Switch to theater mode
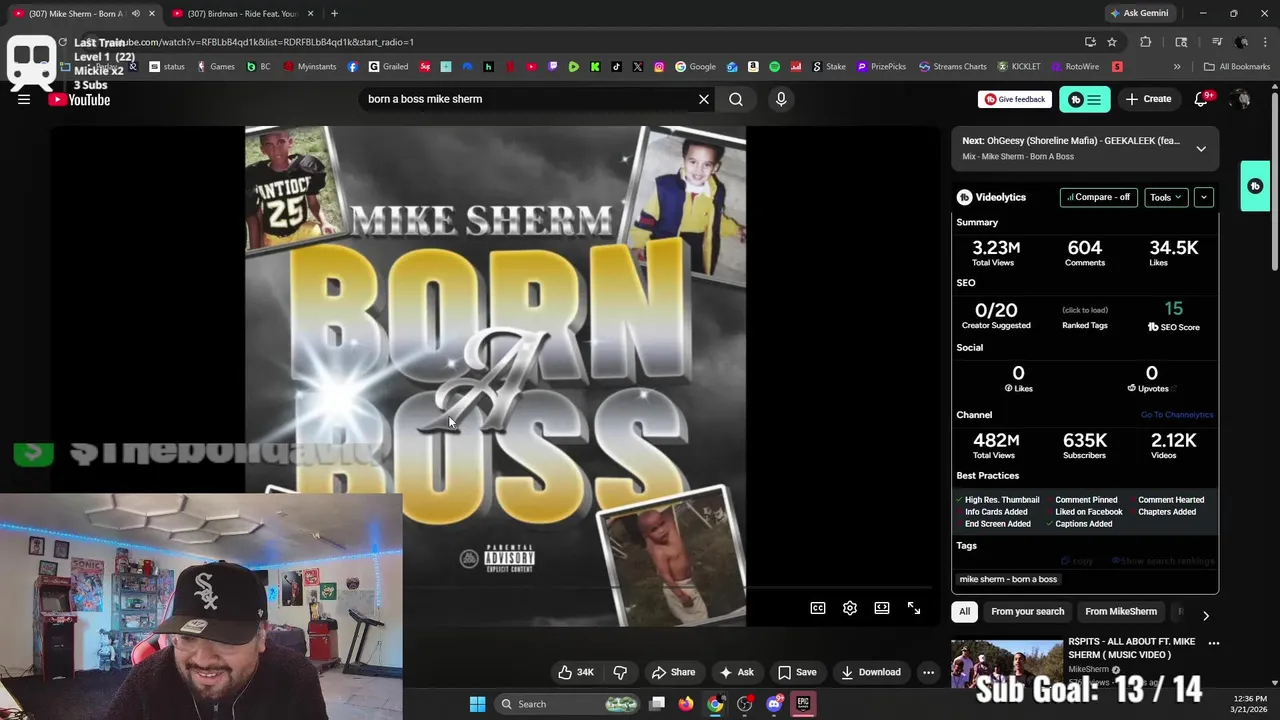Image resolution: width=1280 pixels, height=720 pixels. [882, 608]
